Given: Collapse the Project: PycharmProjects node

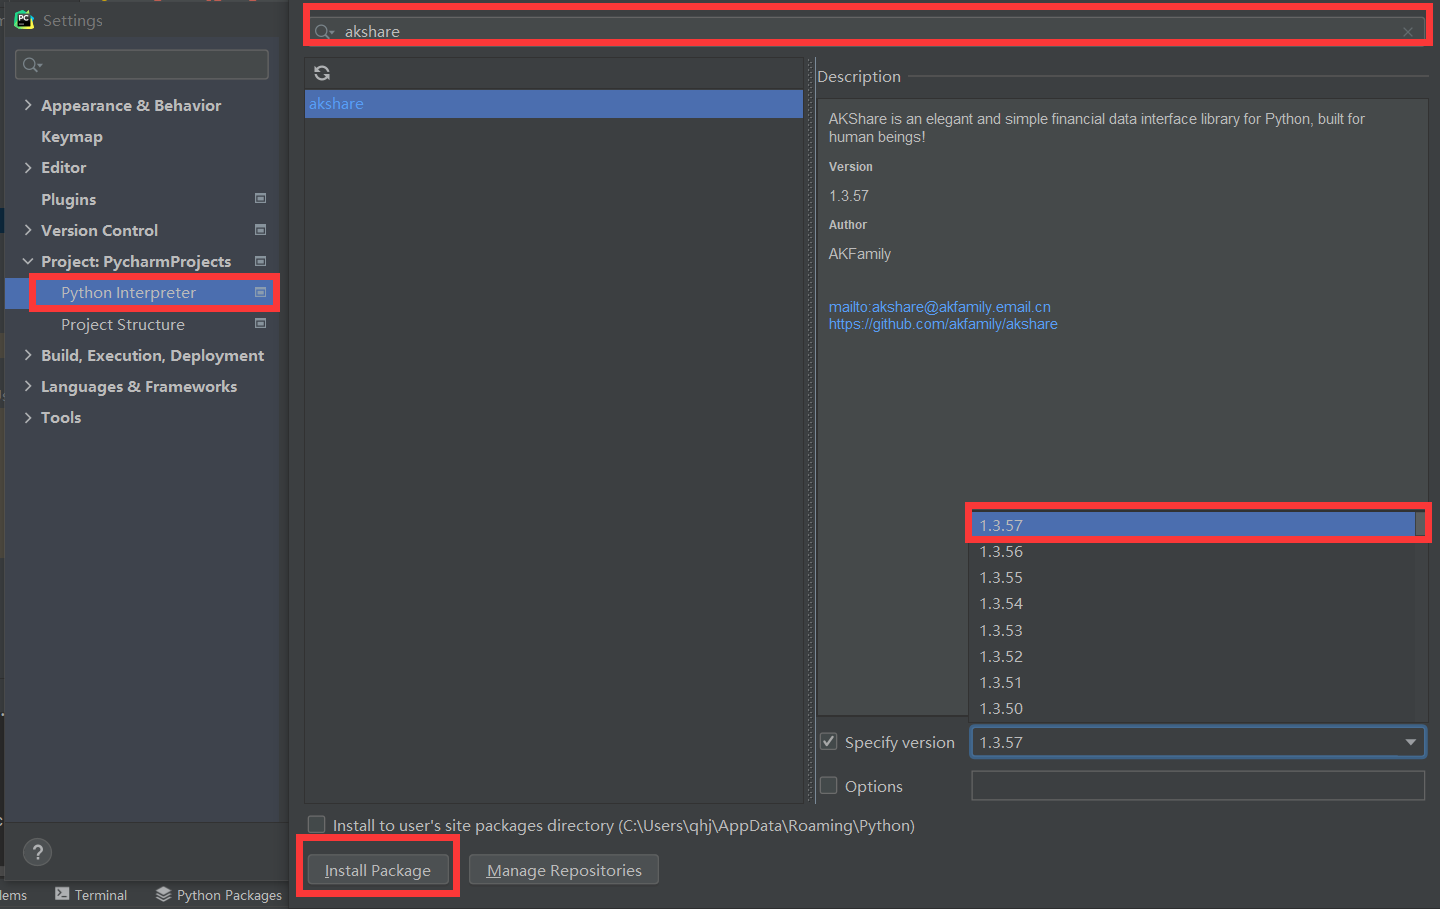Looking at the screenshot, I should tap(28, 261).
